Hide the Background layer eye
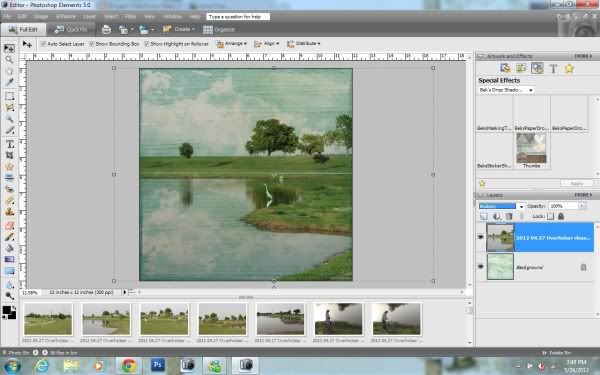 pos(481,267)
